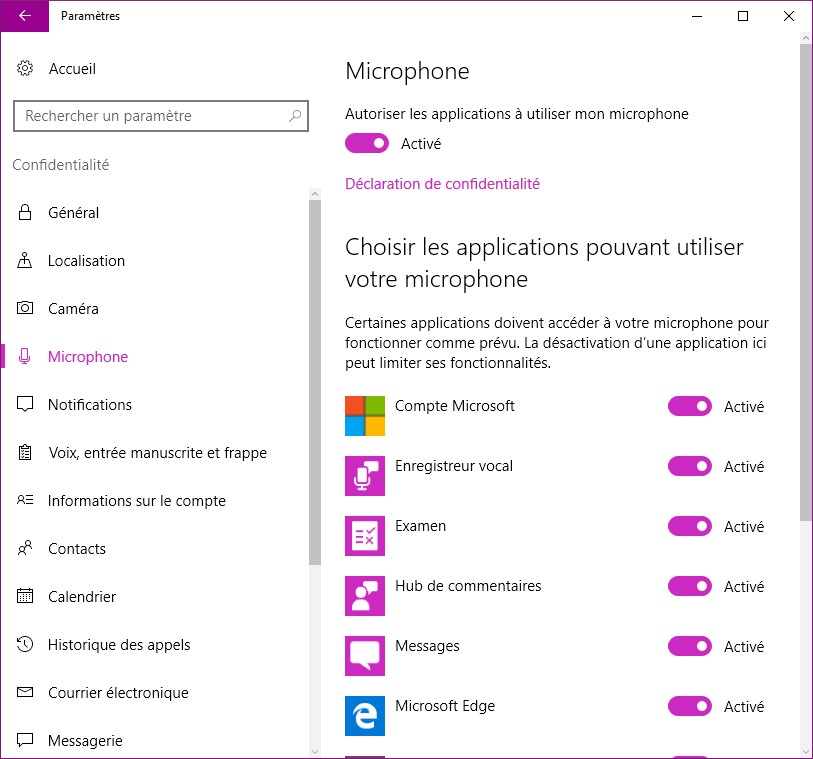
Task: Click the Général lock icon
Action: point(25,212)
